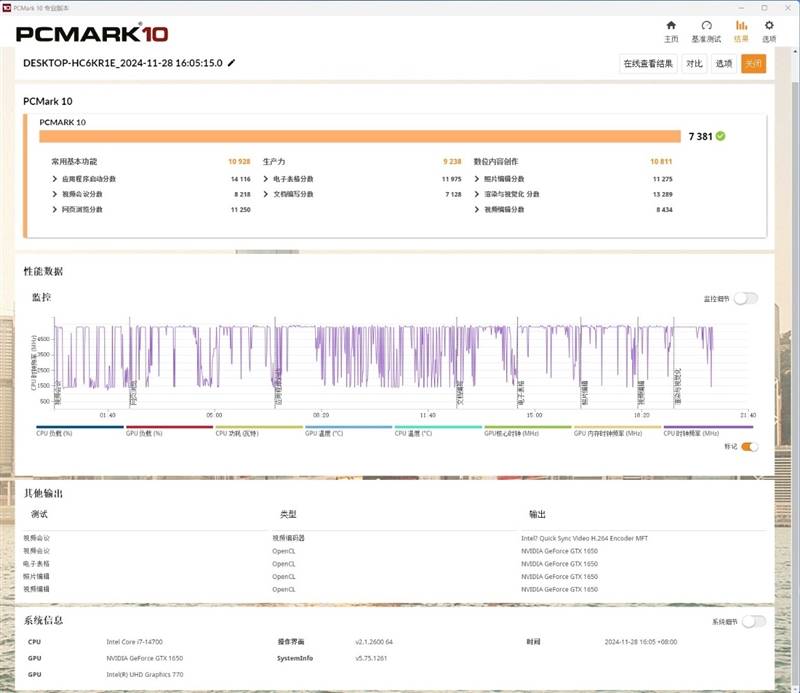Click the orange 关闭 button

click(753, 64)
